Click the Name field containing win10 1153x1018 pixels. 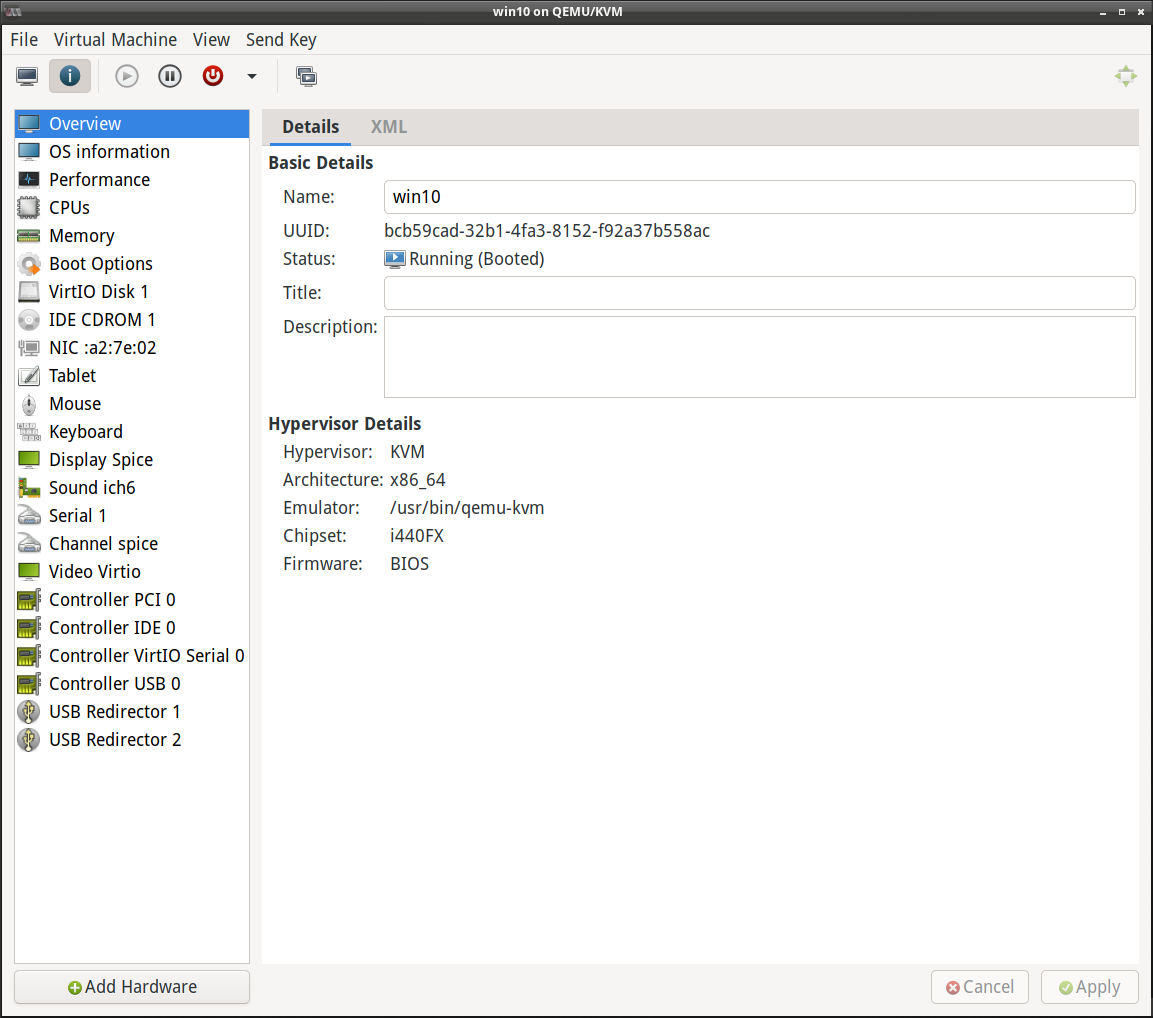point(760,197)
